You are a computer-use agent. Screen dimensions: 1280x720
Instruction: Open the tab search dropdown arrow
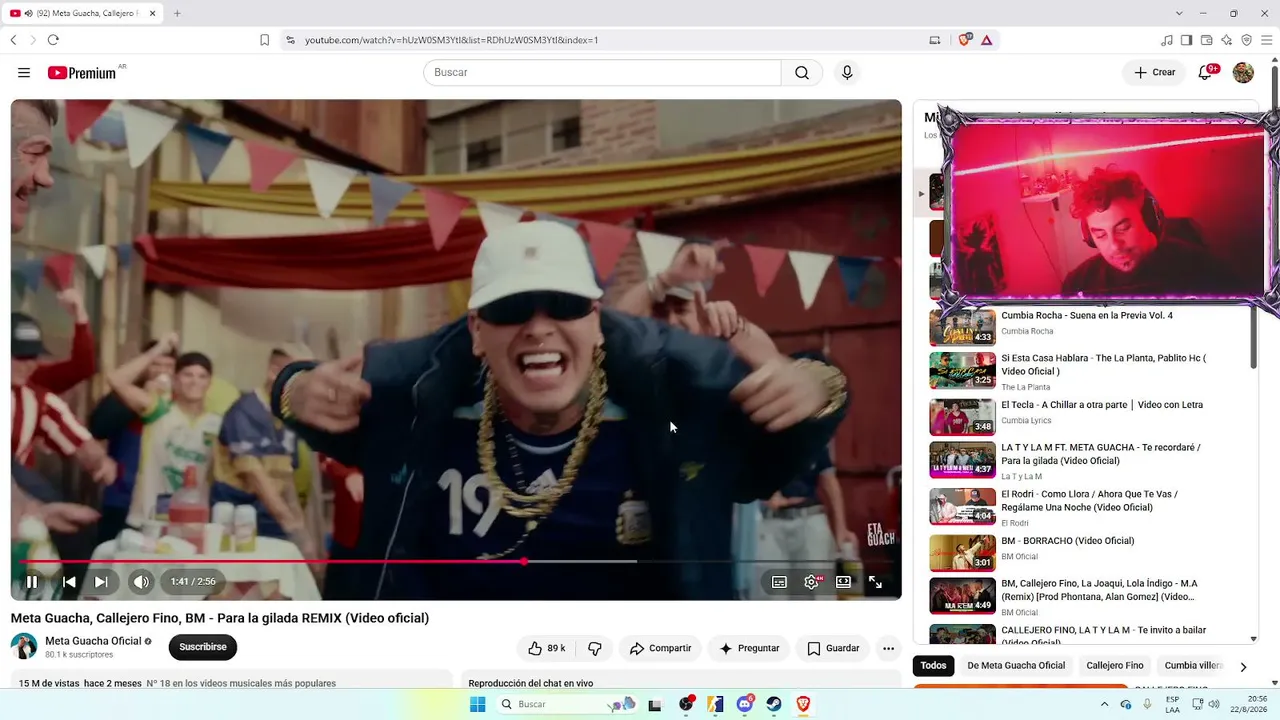[x=1179, y=13]
